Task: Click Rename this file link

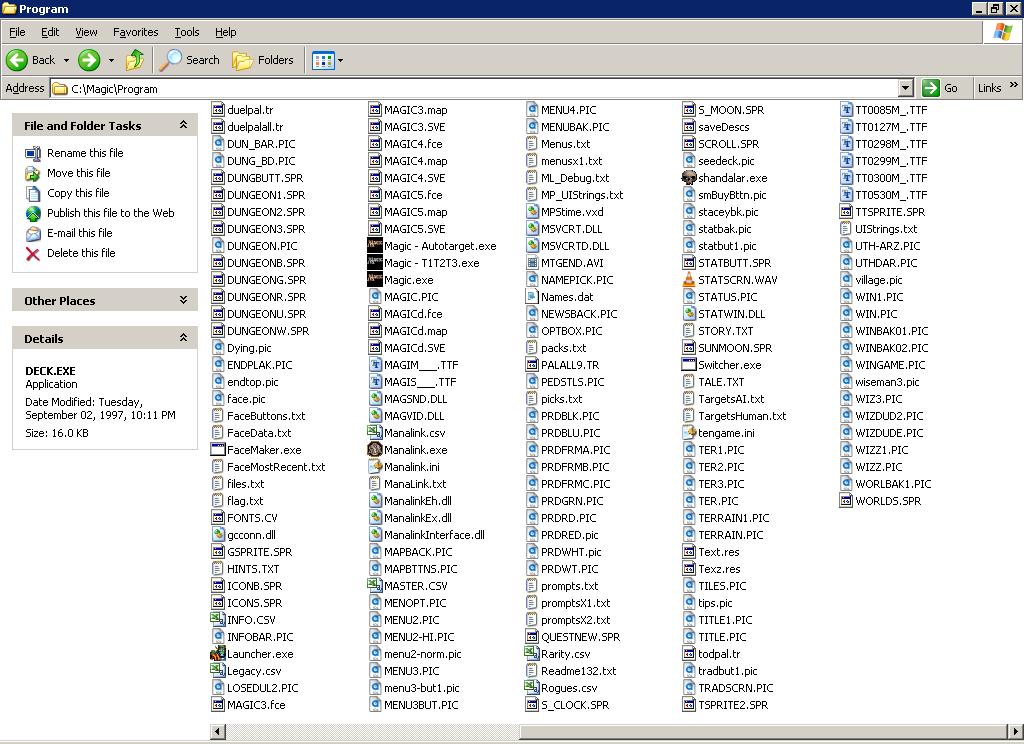Action: (85, 153)
